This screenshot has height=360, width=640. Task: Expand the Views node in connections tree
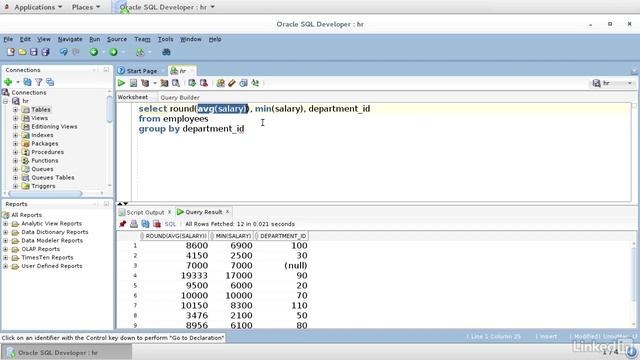[15, 118]
